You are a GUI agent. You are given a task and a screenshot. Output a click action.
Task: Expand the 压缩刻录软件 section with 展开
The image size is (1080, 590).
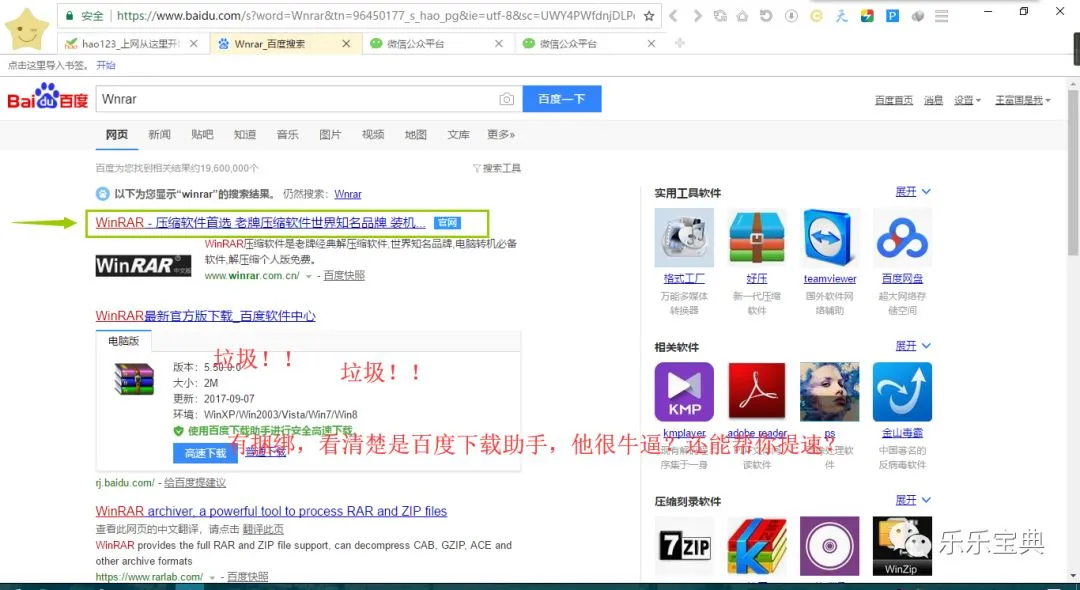(x=913, y=500)
